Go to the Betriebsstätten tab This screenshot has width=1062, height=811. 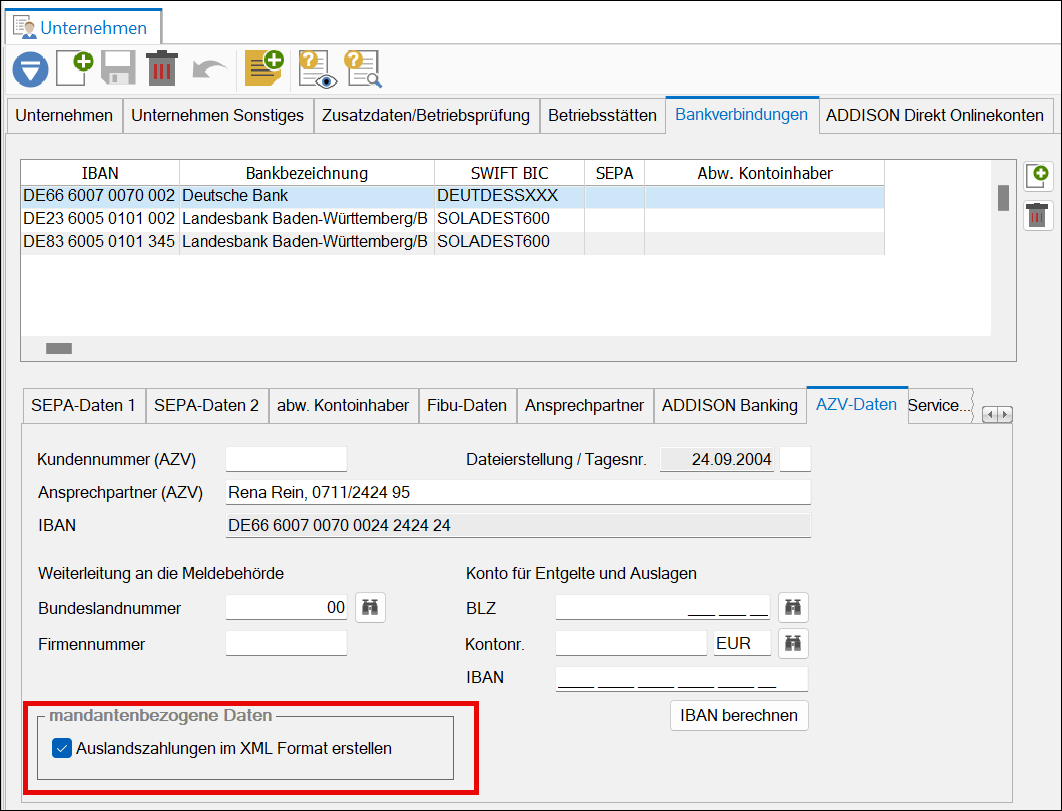pos(602,116)
